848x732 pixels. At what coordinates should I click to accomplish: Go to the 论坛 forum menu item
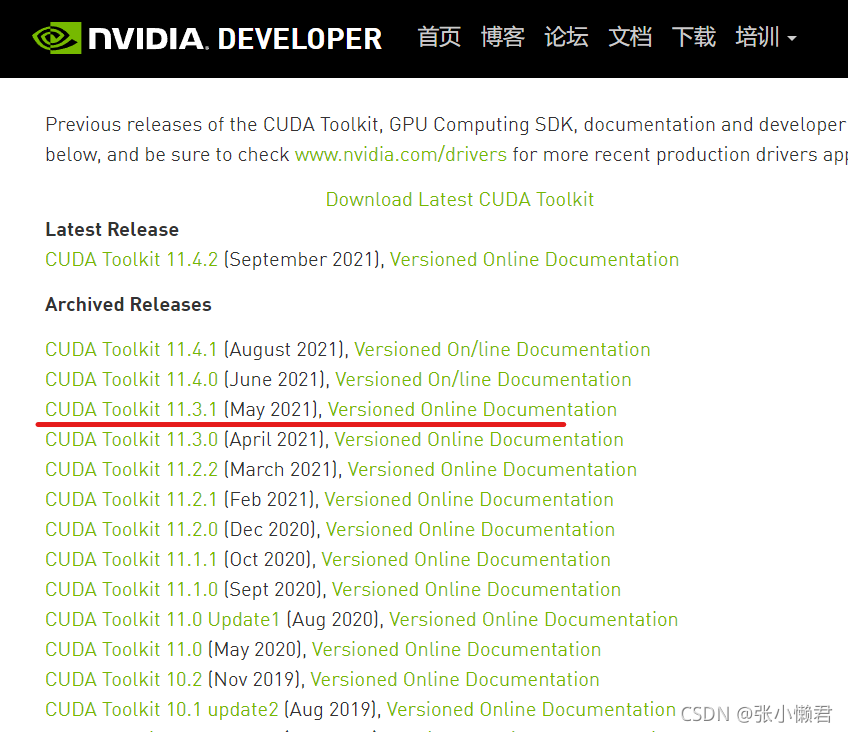pos(566,37)
